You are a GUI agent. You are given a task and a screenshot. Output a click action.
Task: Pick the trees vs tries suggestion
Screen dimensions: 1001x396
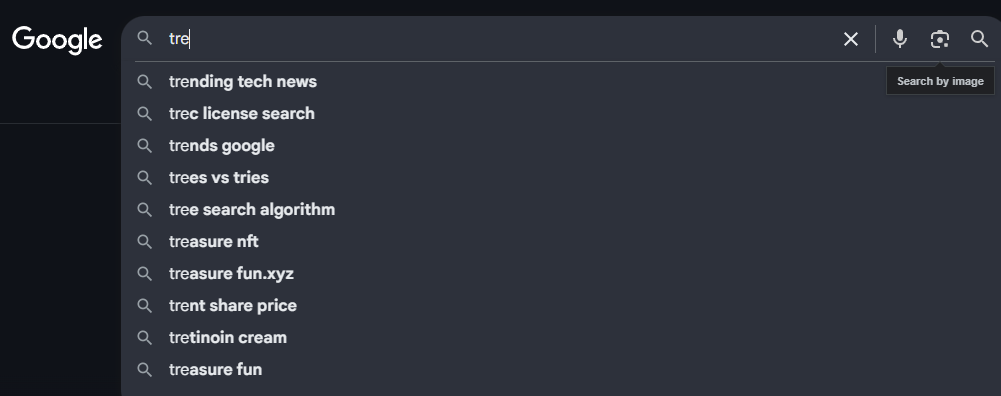click(218, 178)
